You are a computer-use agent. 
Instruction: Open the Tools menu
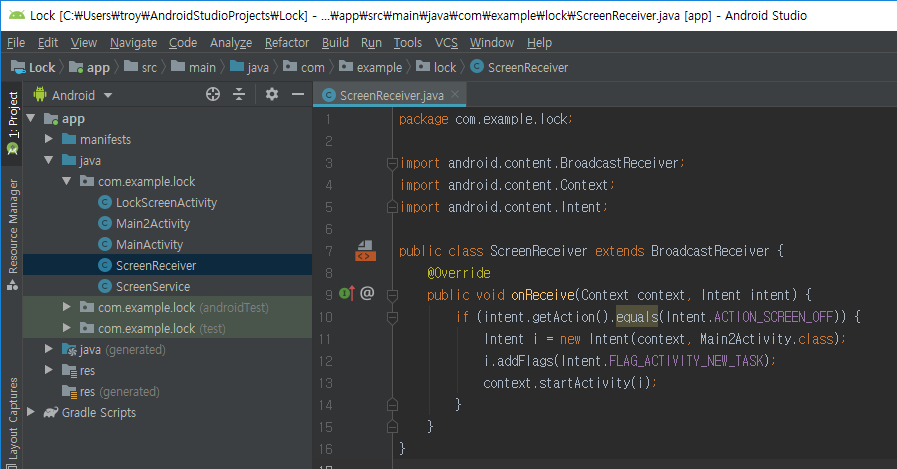408,43
